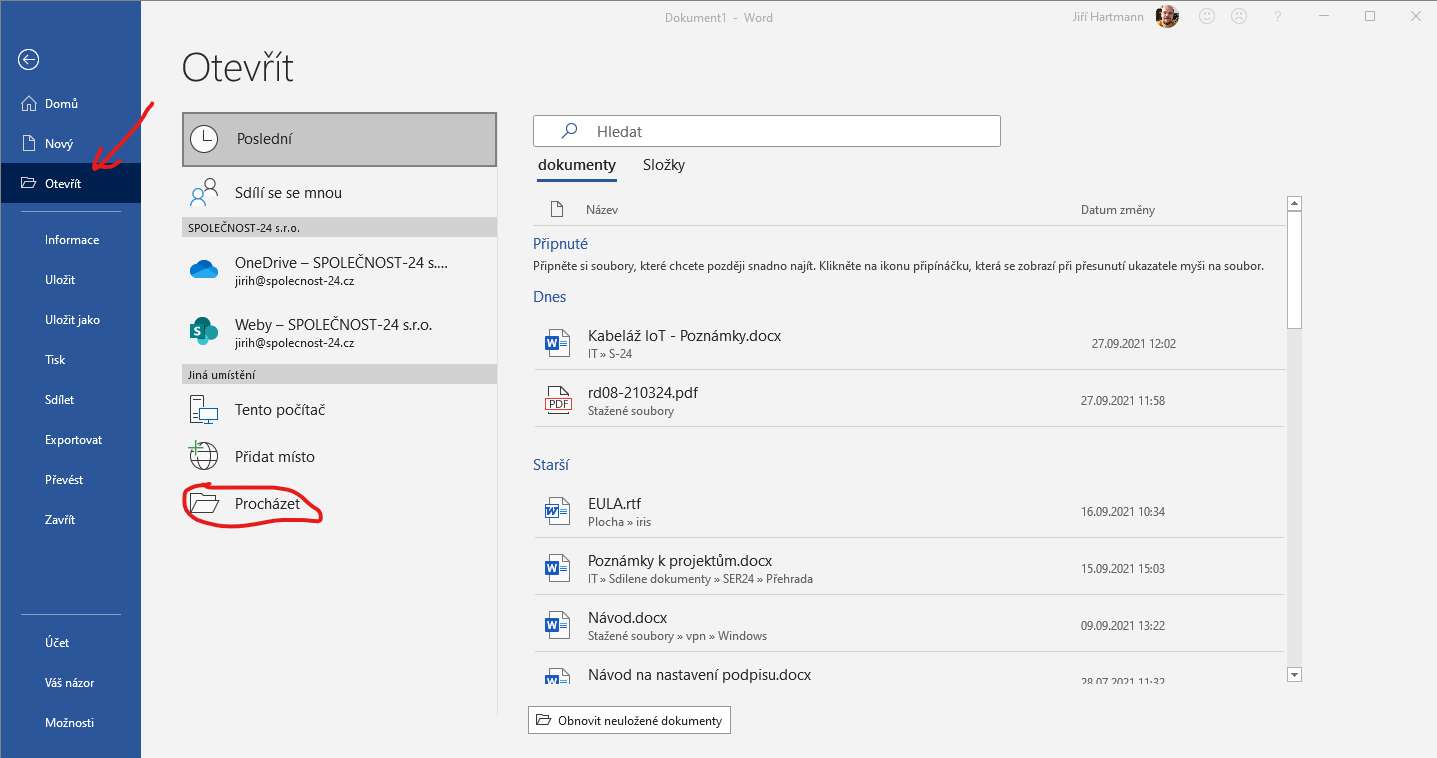Click the Starší group heading
This screenshot has height=758, width=1437.
coord(551,465)
